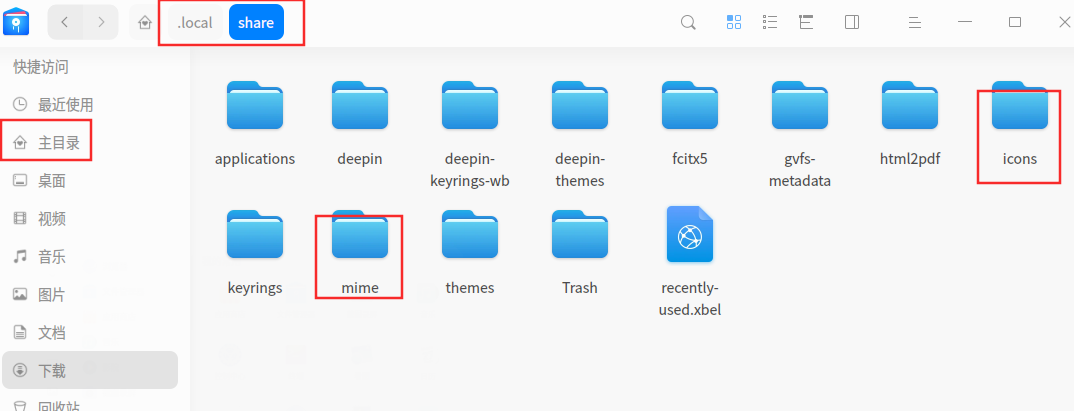Open the search magnifier icon
This screenshot has height=411, width=1074.
[688, 23]
